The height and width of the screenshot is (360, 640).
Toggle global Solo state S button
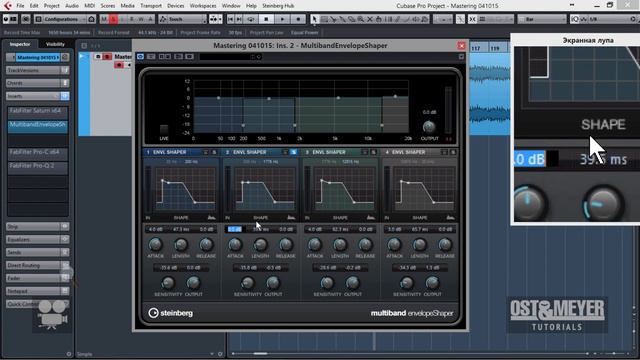(x=113, y=19)
